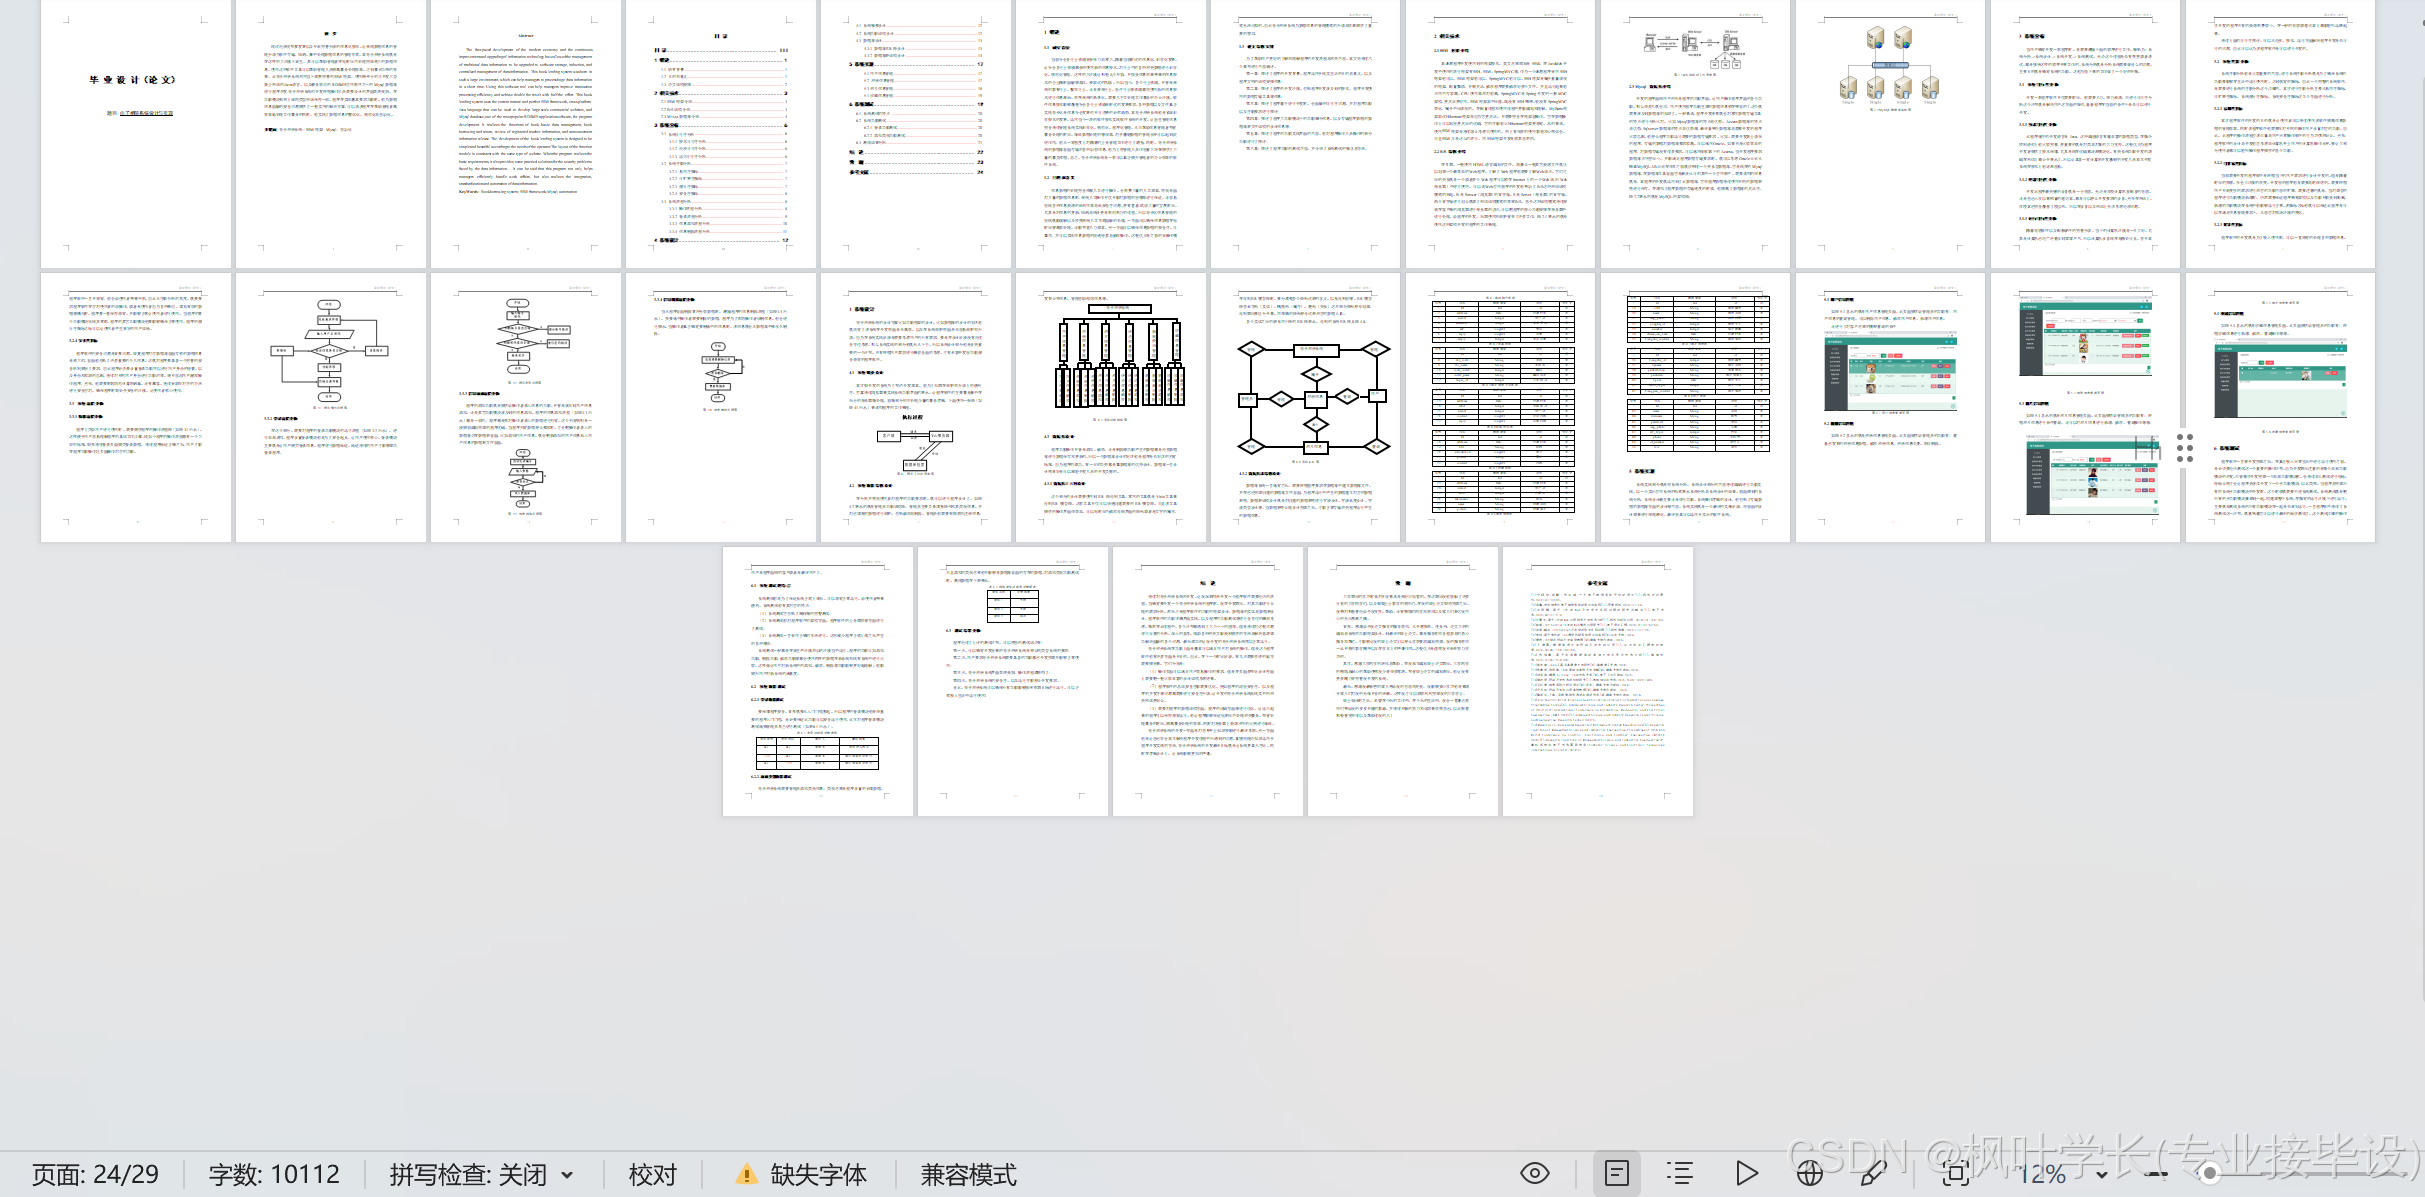Click the 缺失字体 warning icon

[x=746, y=1174]
